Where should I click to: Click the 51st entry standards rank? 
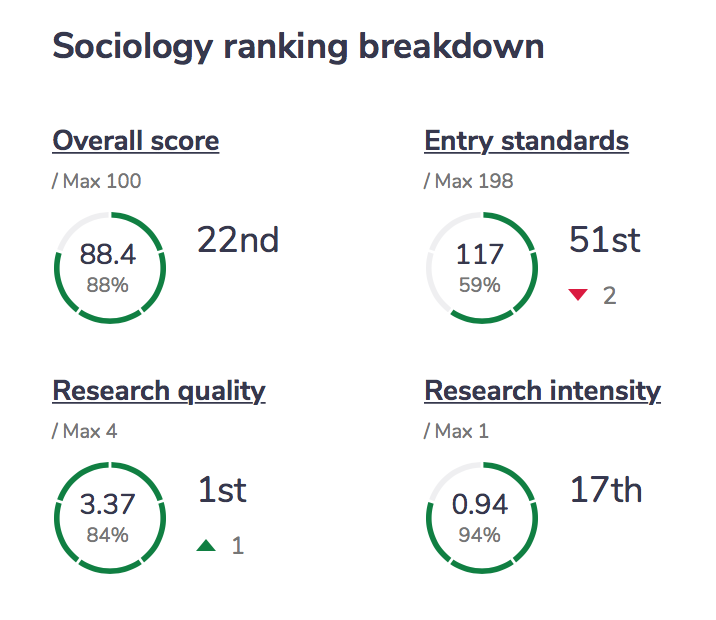pos(605,240)
